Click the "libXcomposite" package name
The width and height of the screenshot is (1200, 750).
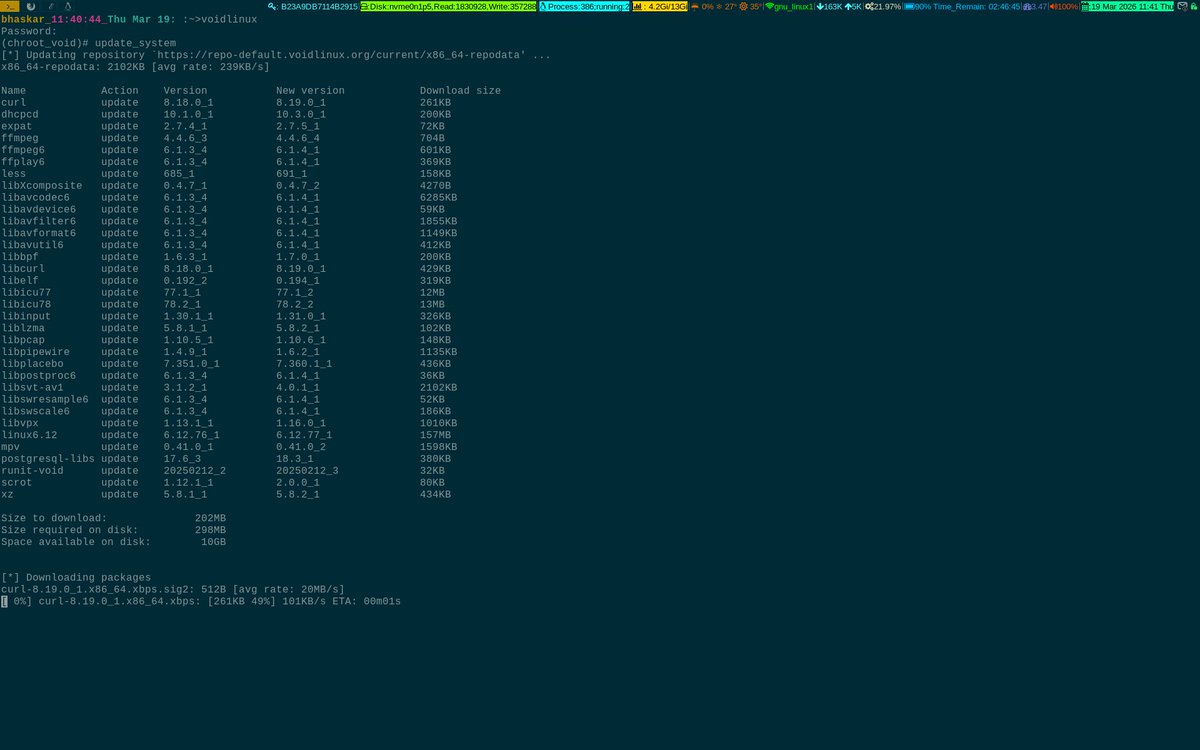[x=42, y=186]
